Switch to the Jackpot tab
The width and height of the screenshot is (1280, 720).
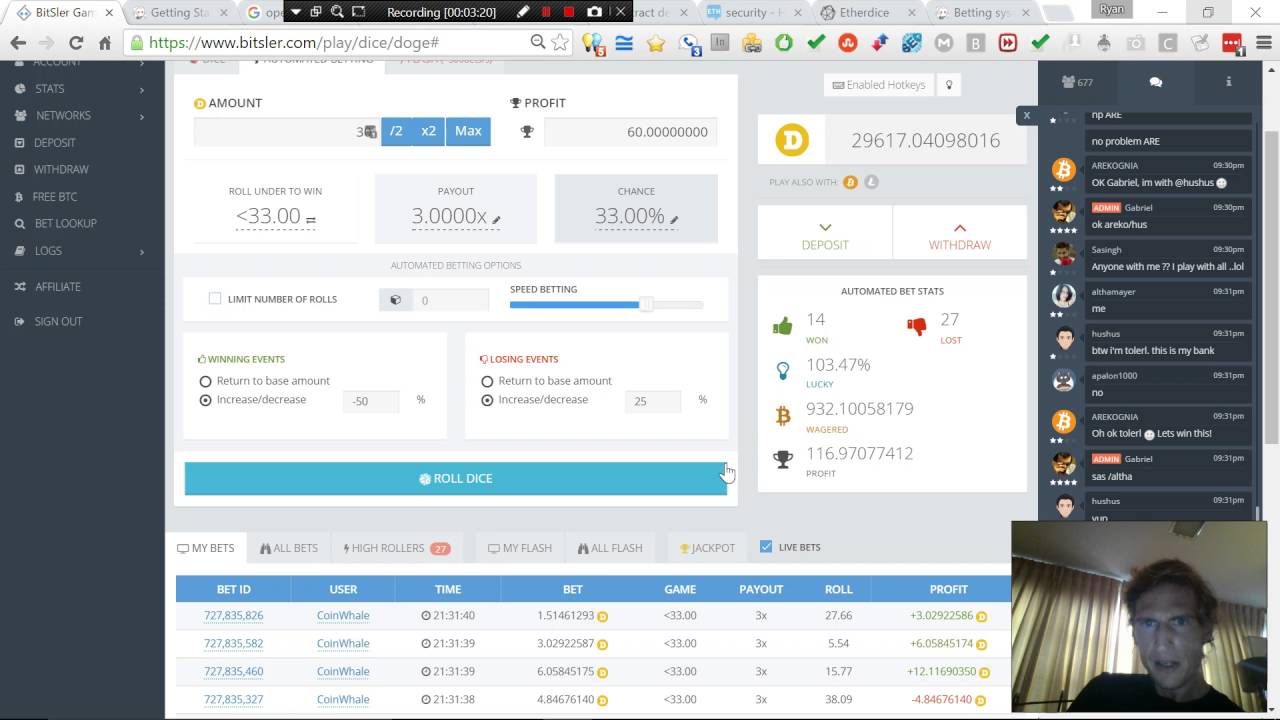(x=707, y=548)
